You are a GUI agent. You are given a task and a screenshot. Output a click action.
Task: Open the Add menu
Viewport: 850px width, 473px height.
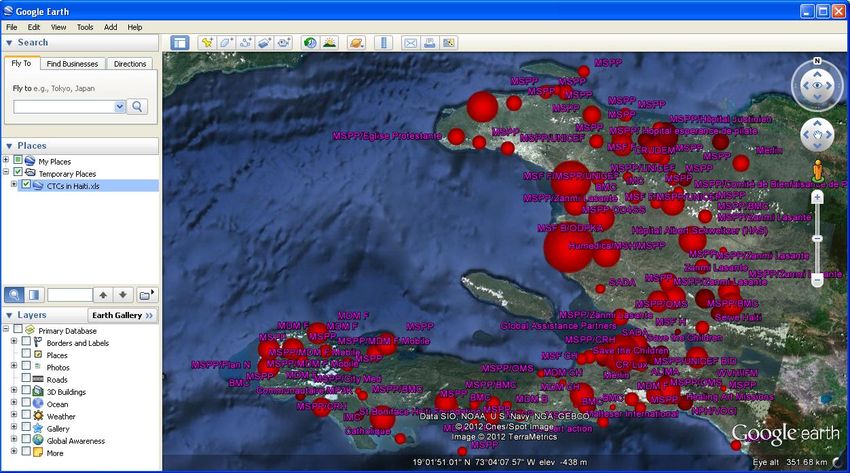(x=111, y=27)
